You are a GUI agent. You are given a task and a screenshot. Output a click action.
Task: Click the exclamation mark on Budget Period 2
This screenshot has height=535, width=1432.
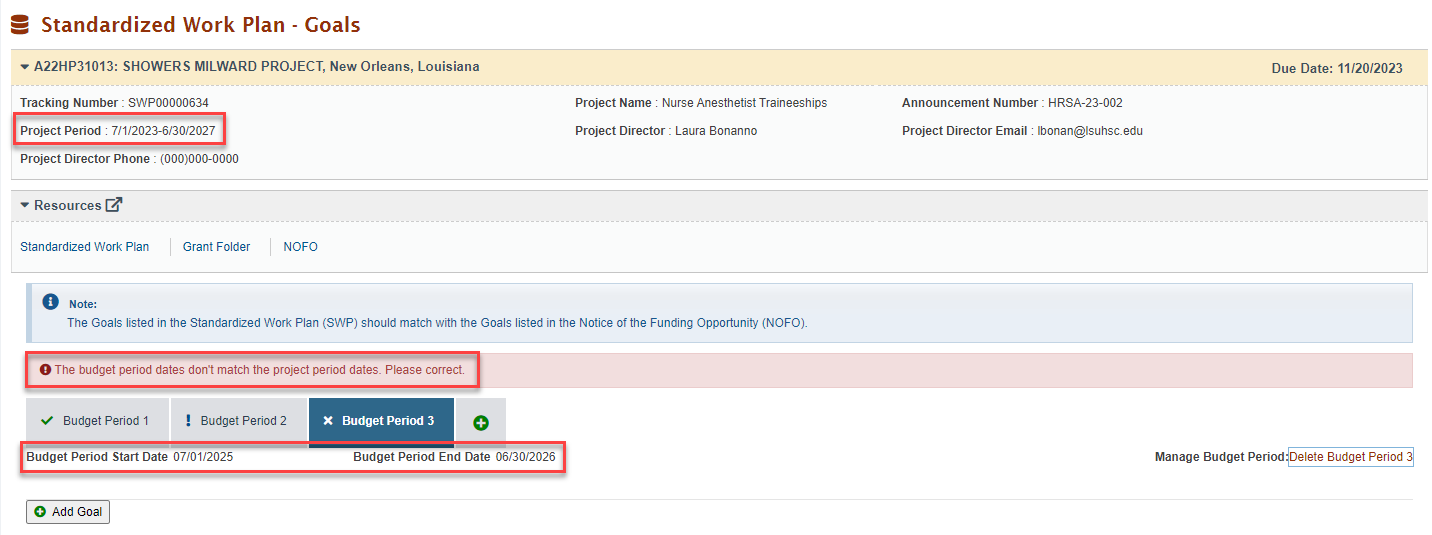(188, 421)
